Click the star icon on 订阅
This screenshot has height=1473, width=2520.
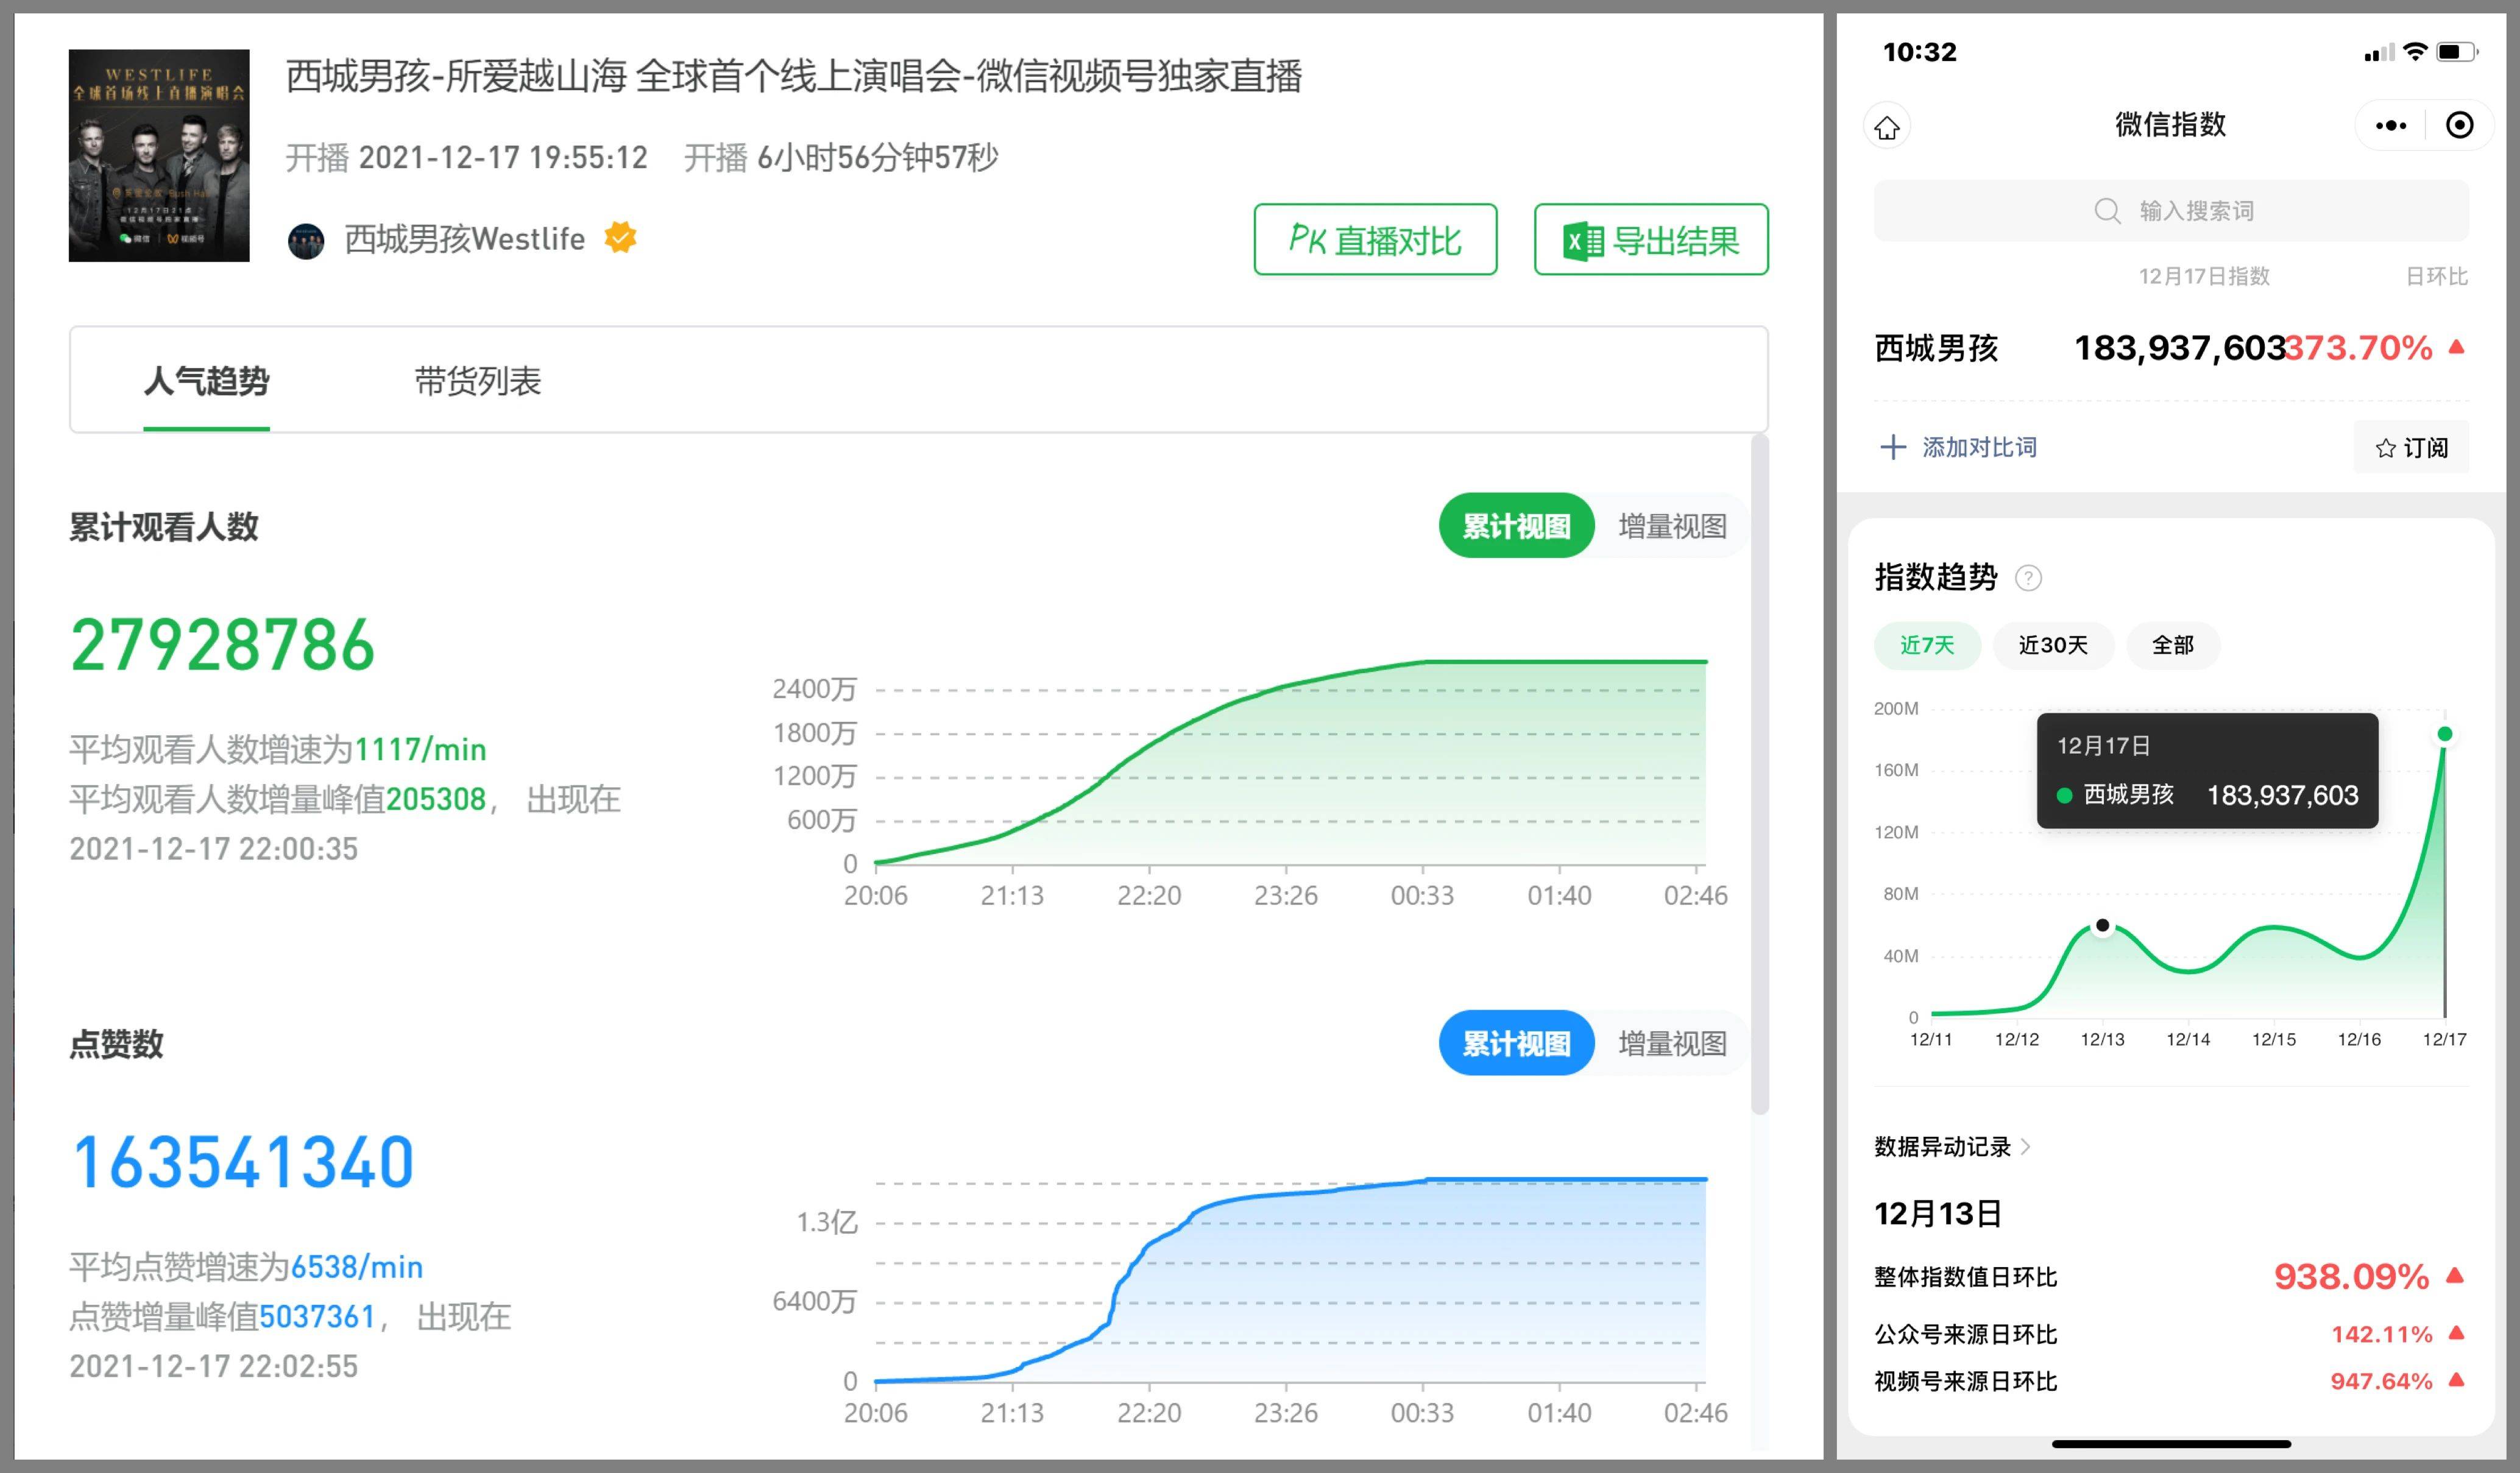coord(2386,448)
